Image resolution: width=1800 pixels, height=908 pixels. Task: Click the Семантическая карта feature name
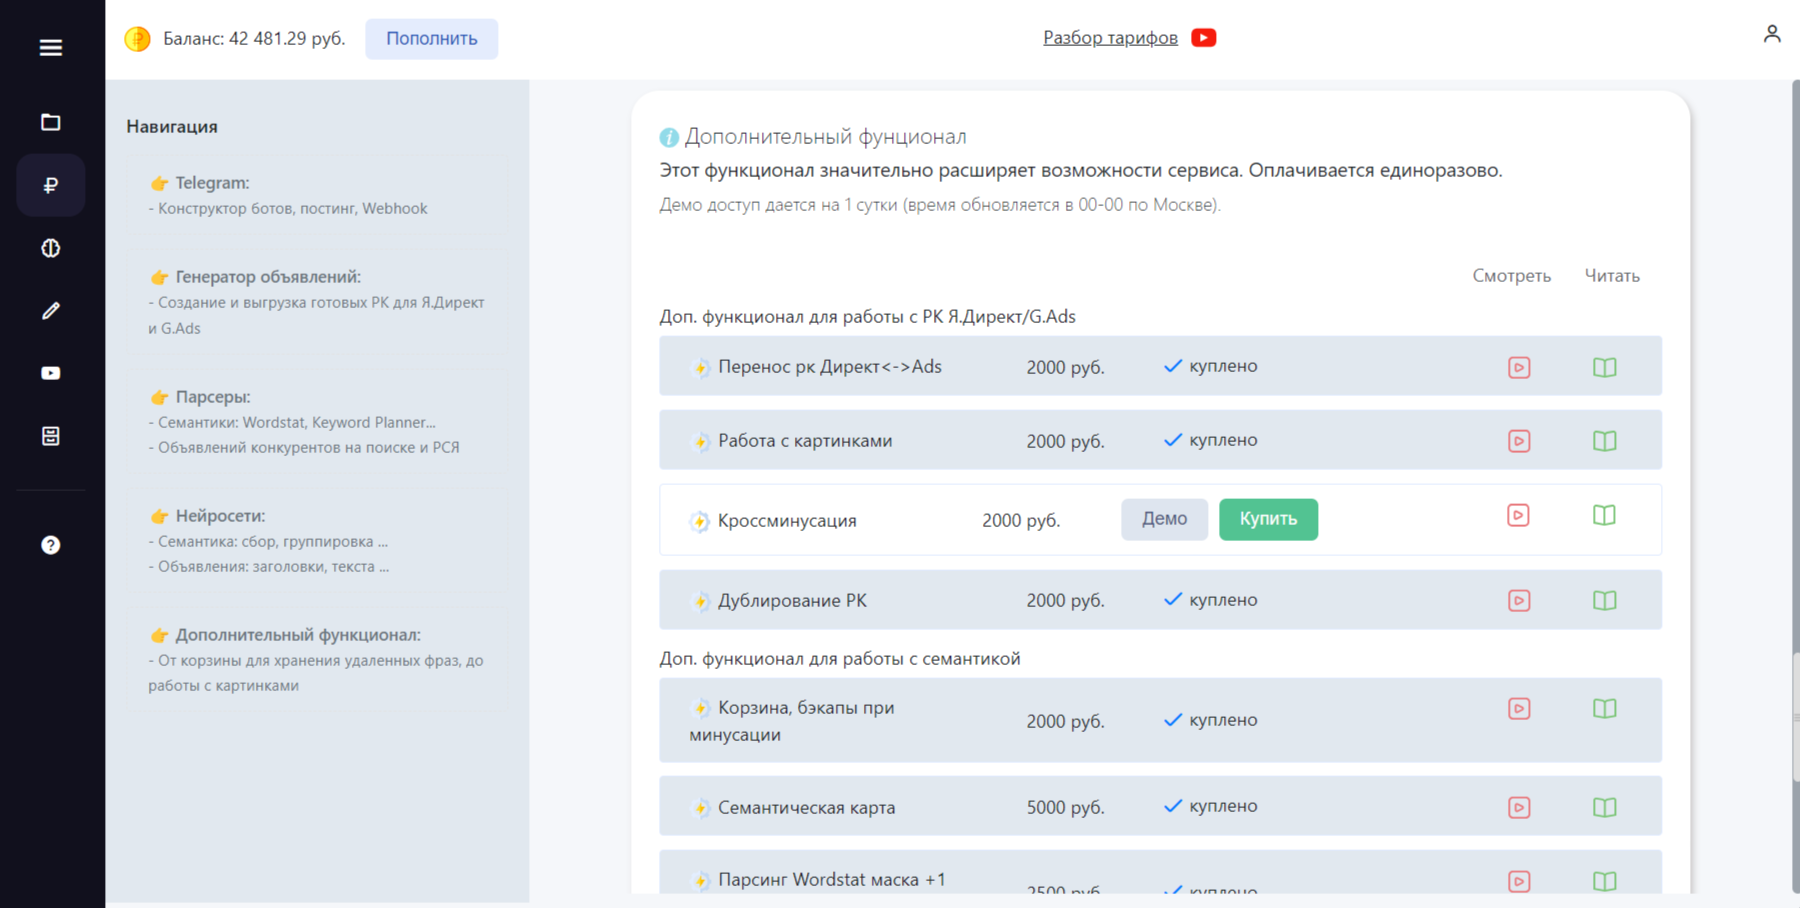tap(806, 807)
